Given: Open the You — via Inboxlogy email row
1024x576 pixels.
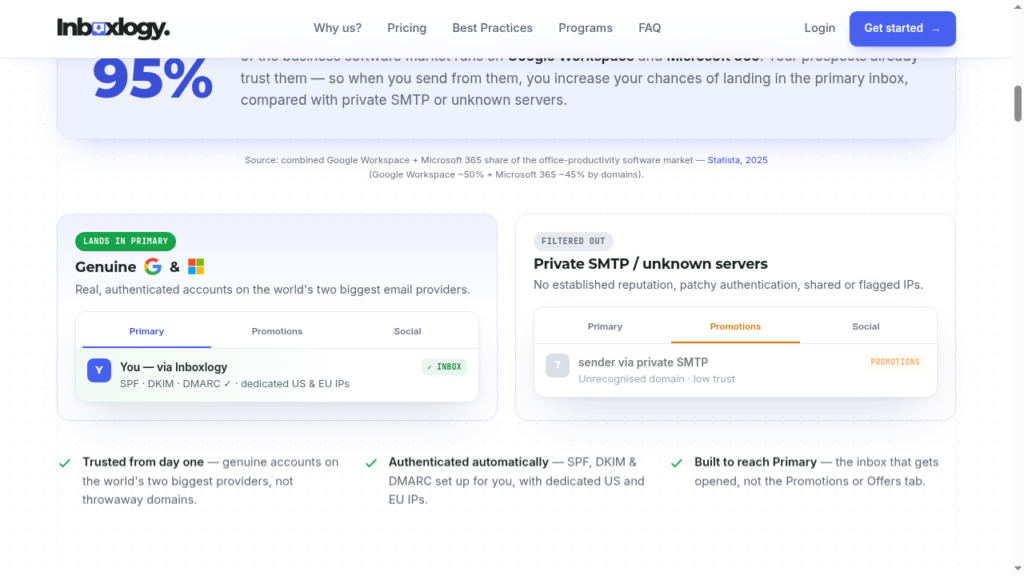Looking at the screenshot, I should [x=277, y=375].
